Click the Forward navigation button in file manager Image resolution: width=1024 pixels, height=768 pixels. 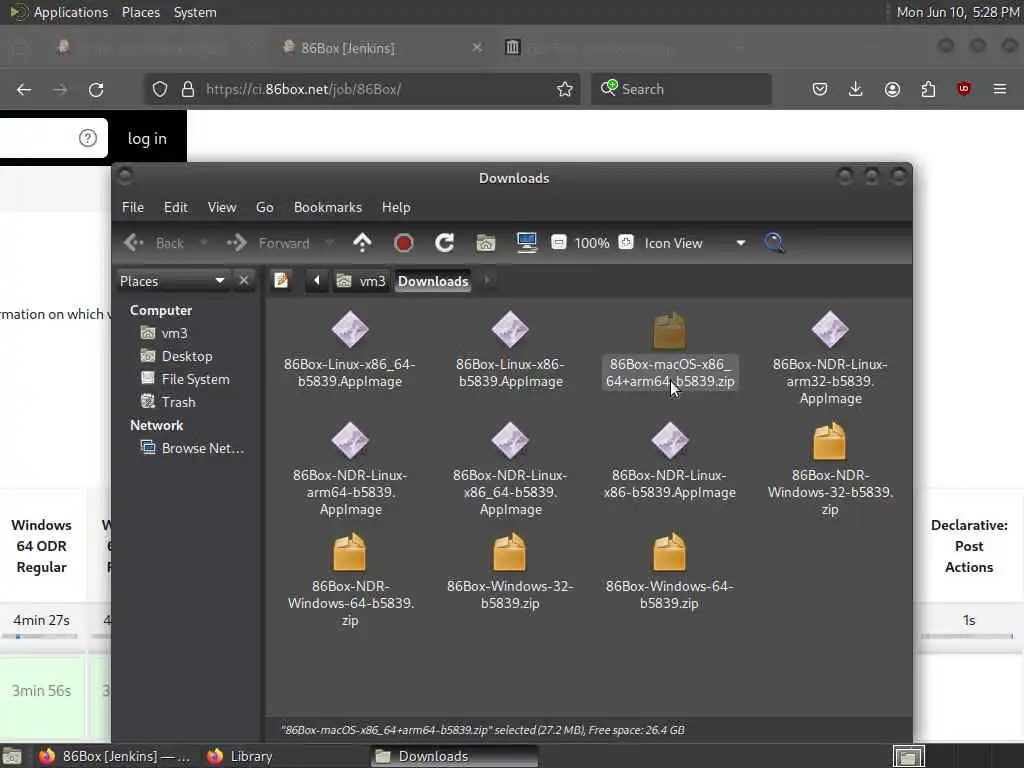coord(268,243)
